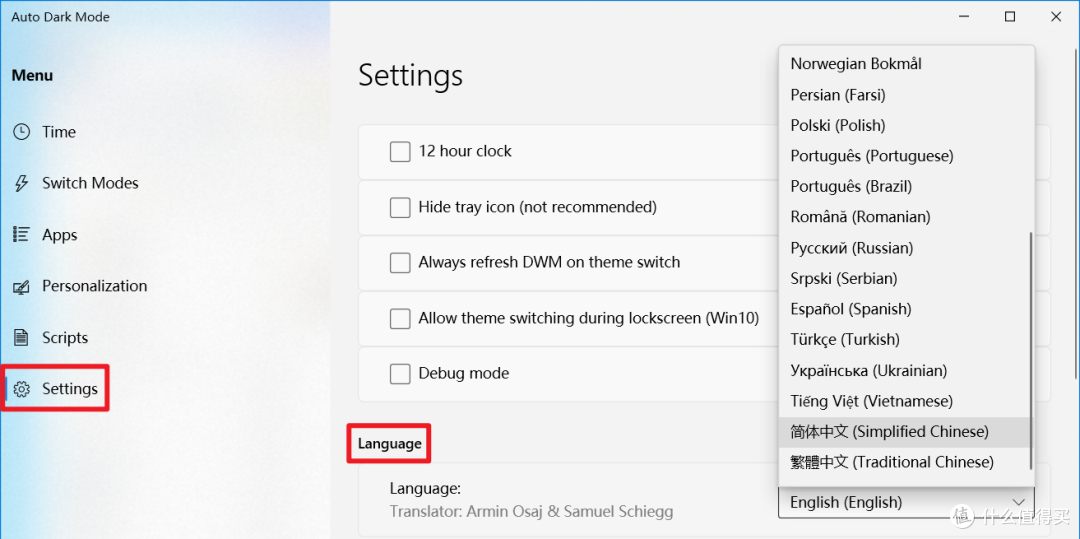1080x539 pixels.
Task: Click the Settings gear icon
Action: click(22, 390)
